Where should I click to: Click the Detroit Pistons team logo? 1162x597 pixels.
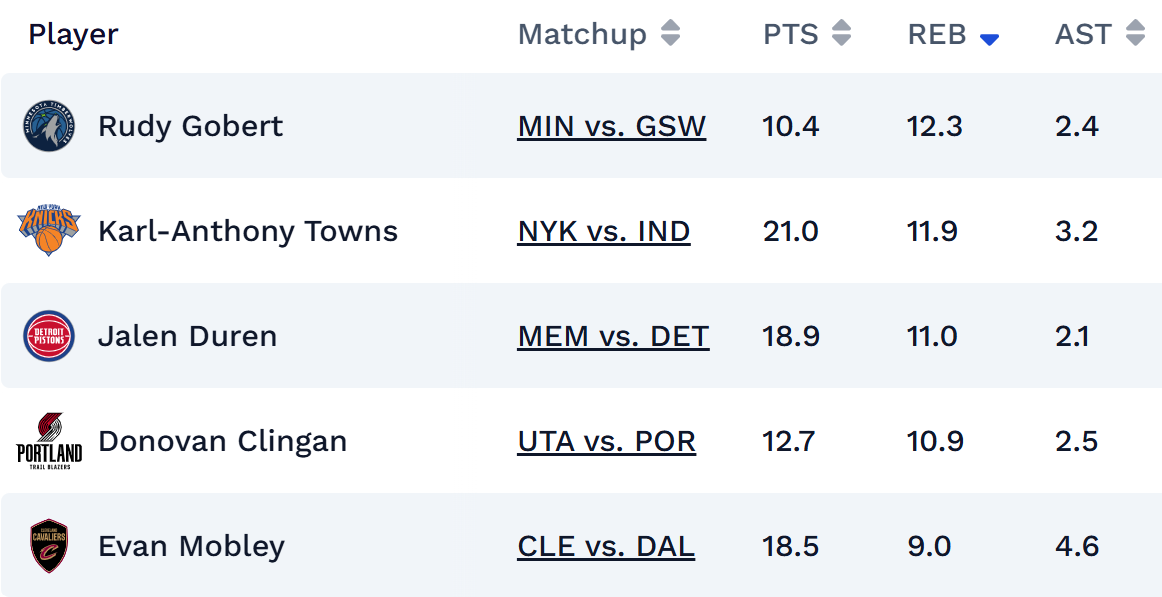[49, 336]
